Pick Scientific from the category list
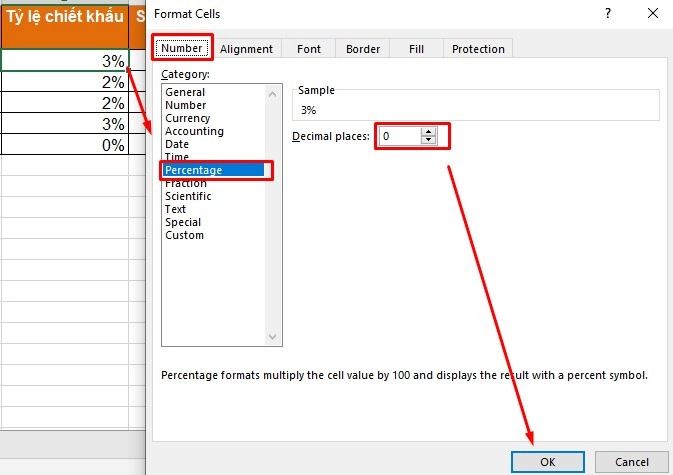 tap(188, 196)
